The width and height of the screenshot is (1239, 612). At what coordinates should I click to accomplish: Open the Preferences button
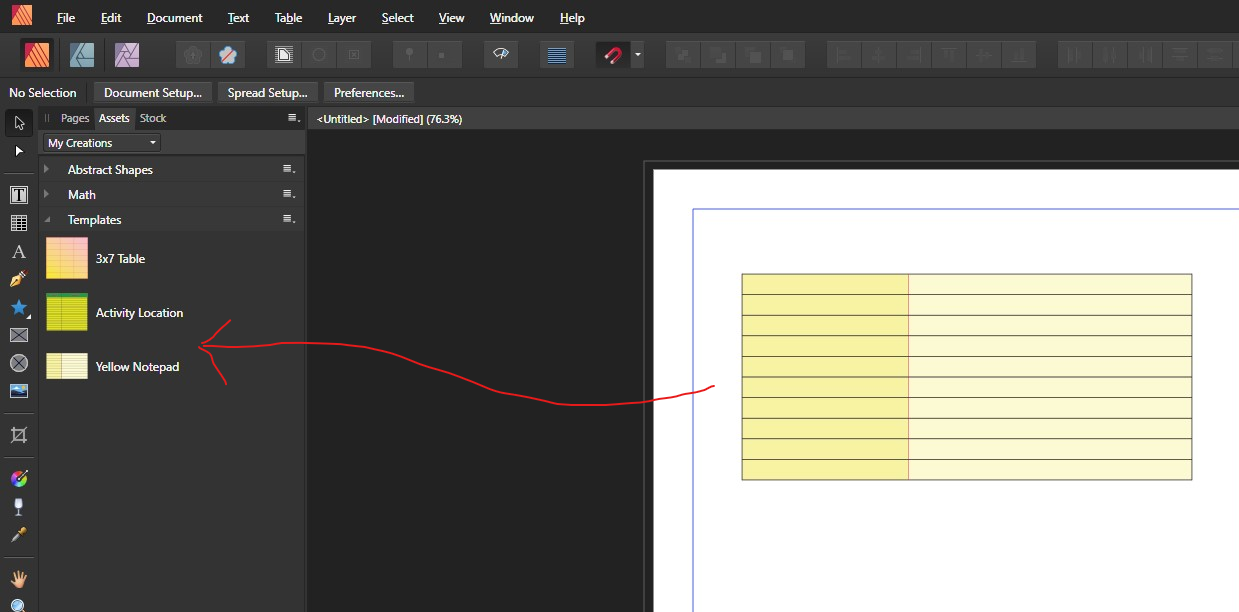pyautogui.click(x=368, y=93)
